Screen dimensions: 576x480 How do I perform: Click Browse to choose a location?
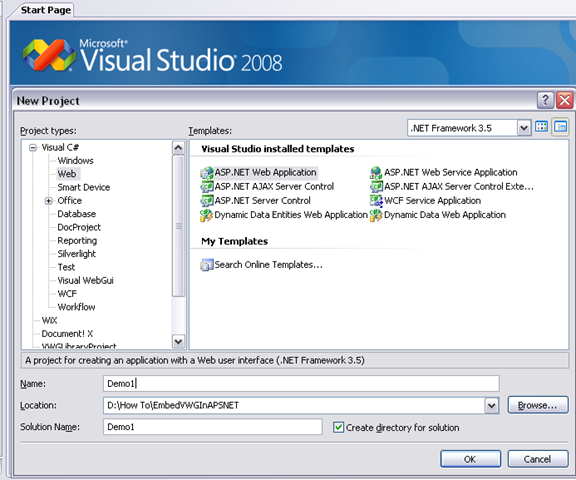[x=538, y=405]
